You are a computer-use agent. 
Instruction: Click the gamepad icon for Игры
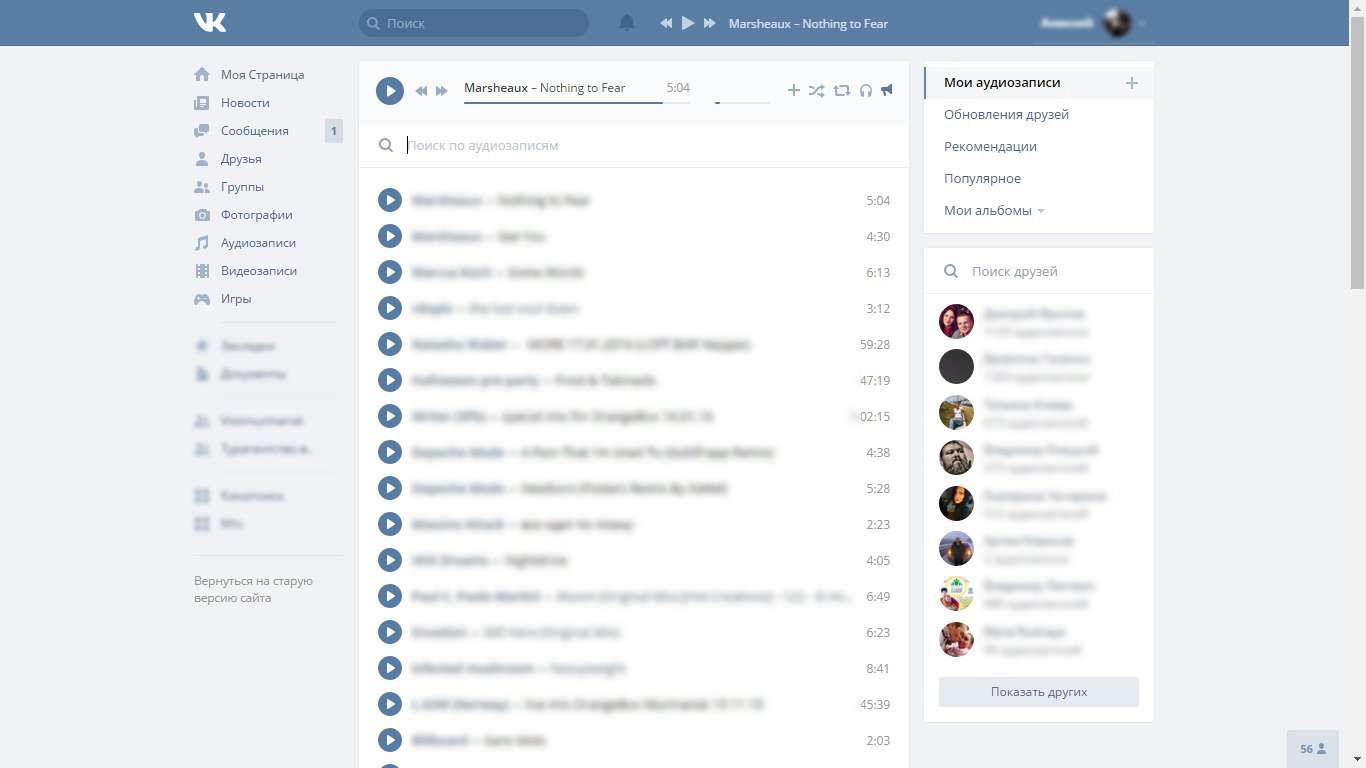coord(202,299)
